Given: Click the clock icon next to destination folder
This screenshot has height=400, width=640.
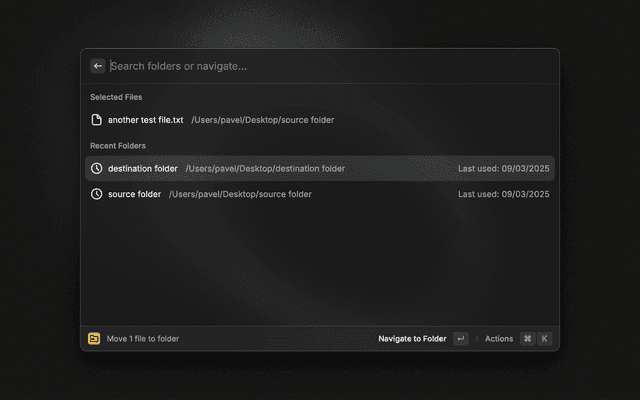Looking at the screenshot, I should (97, 169).
